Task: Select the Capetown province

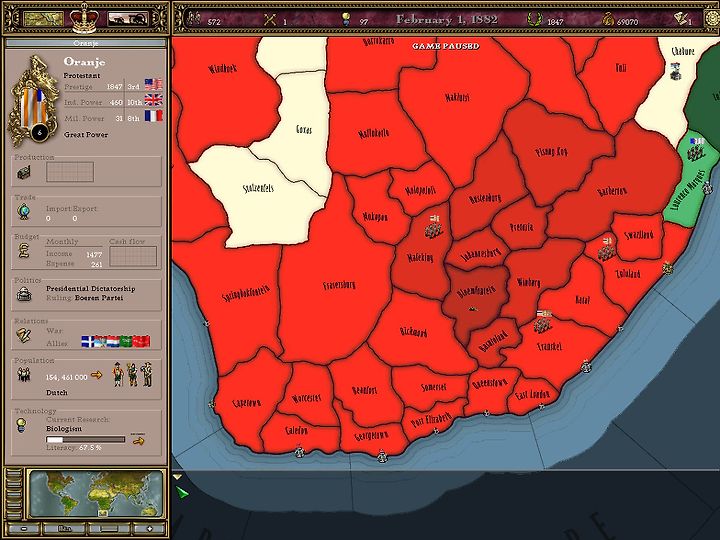Action: pyautogui.click(x=247, y=403)
